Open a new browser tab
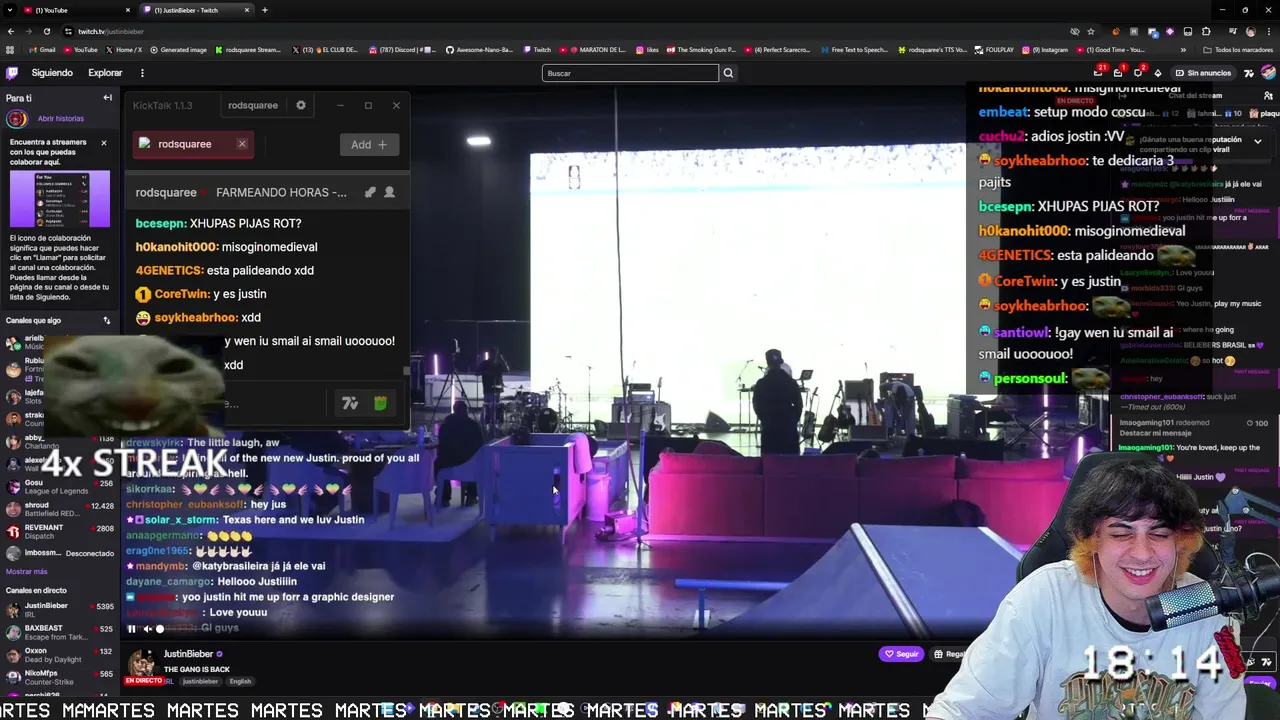The height and width of the screenshot is (720, 1280). (264, 10)
